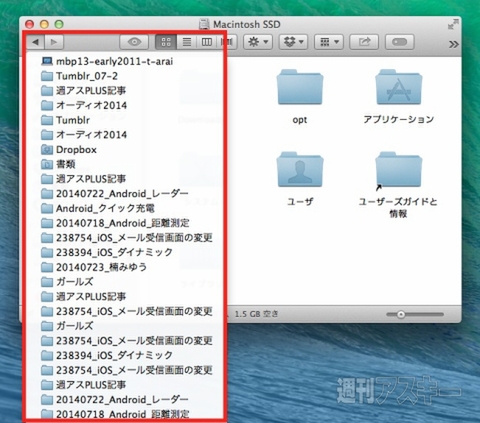This screenshot has width=480, height=423.
Task: Click the Edit Tags toolbar button
Action: [x=400, y=42]
